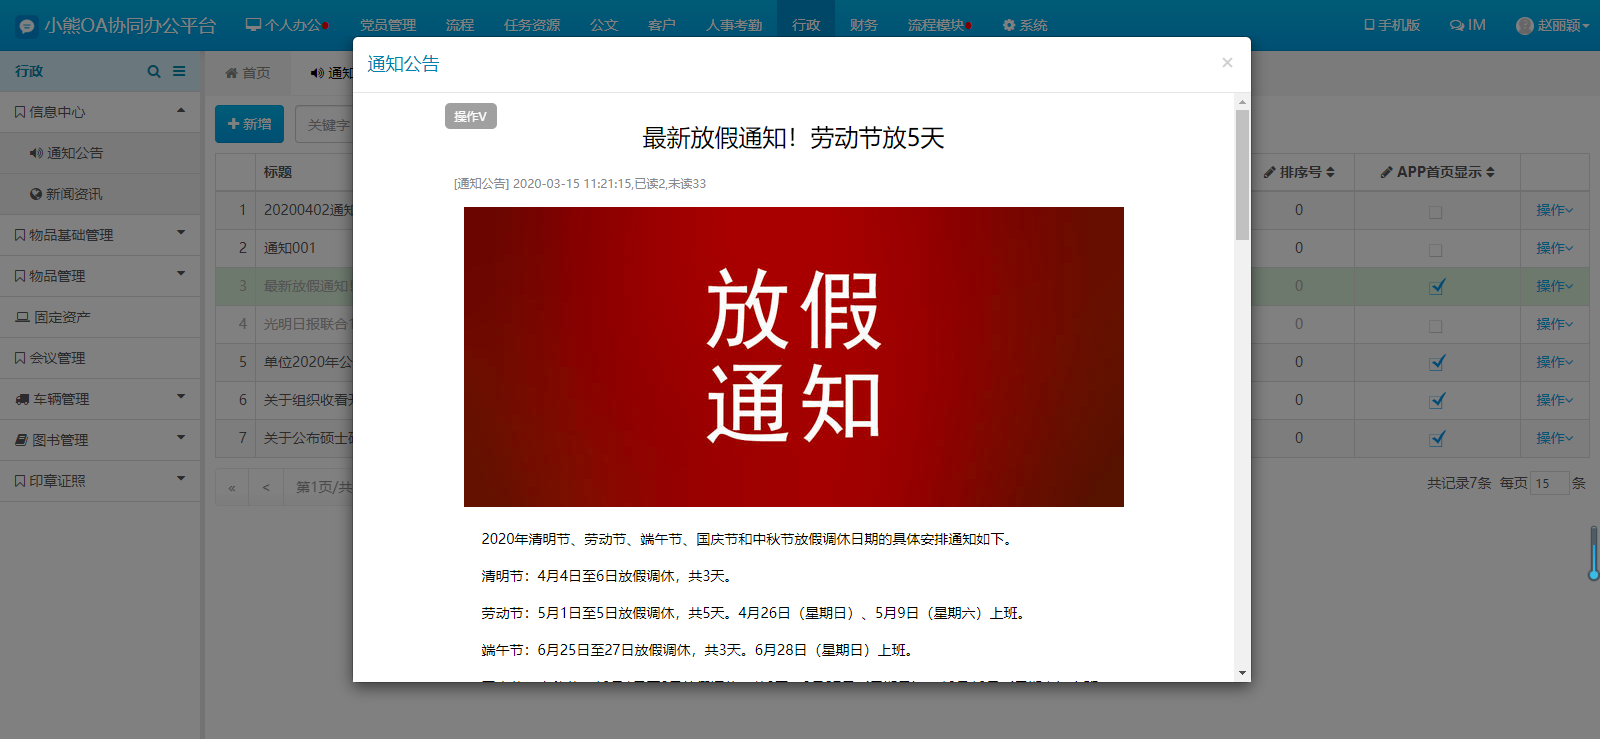This screenshot has width=1600, height=739.
Task: Open the 流程 top menu
Action: (460, 25)
